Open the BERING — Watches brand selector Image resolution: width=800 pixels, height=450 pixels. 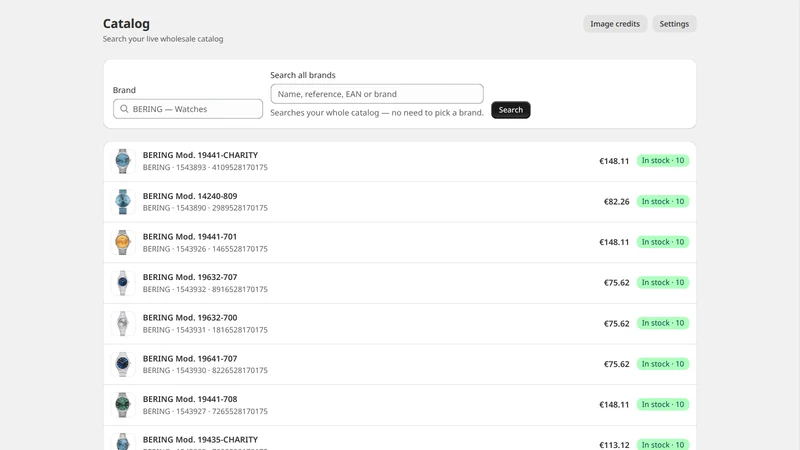(x=188, y=109)
